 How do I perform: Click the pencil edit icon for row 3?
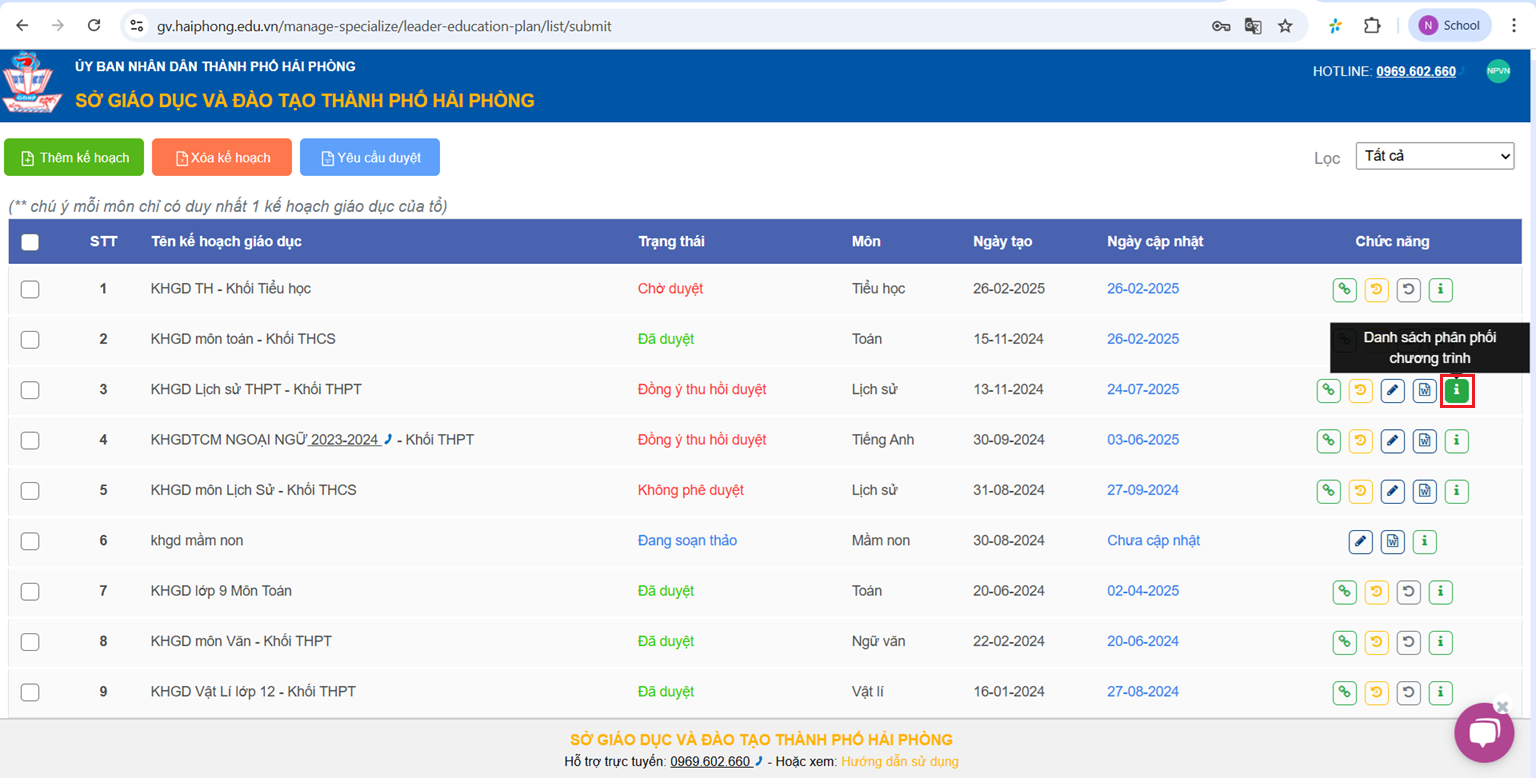(1392, 390)
